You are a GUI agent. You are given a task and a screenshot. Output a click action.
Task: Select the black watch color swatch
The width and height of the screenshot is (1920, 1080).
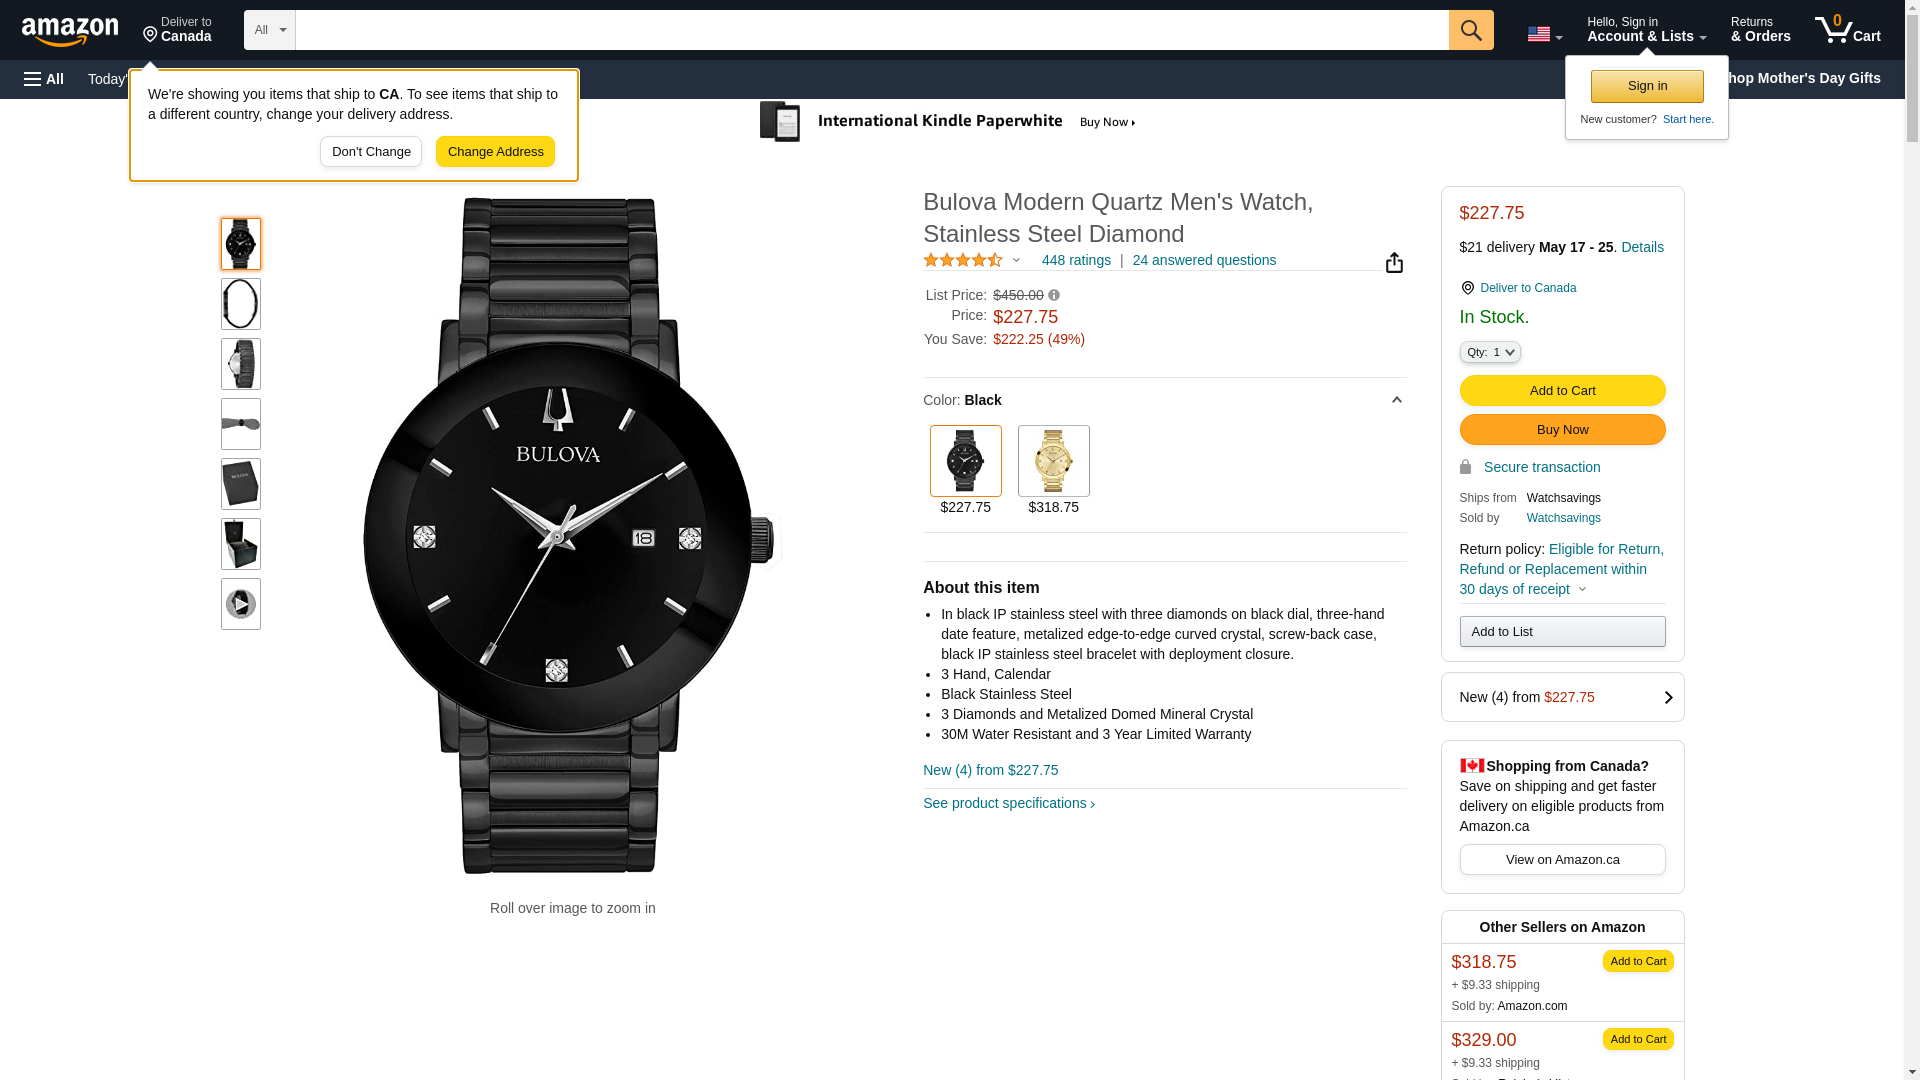point(965,461)
